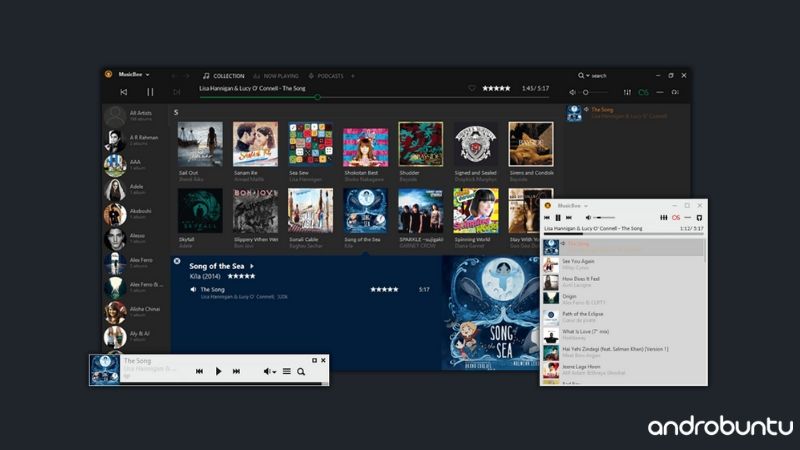
Task: Click the back navigation arrow
Action: coord(173,76)
